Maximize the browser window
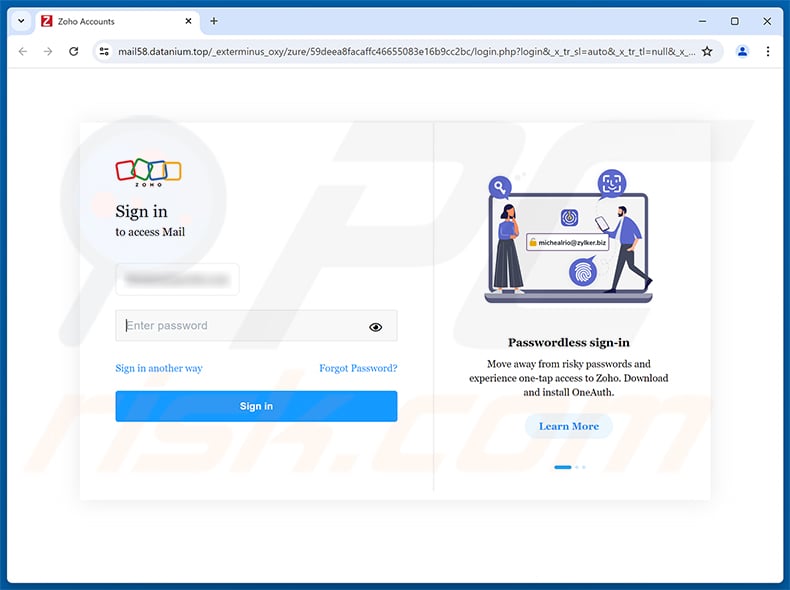Viewport: 790px width, 590px height. pos(735,21)
